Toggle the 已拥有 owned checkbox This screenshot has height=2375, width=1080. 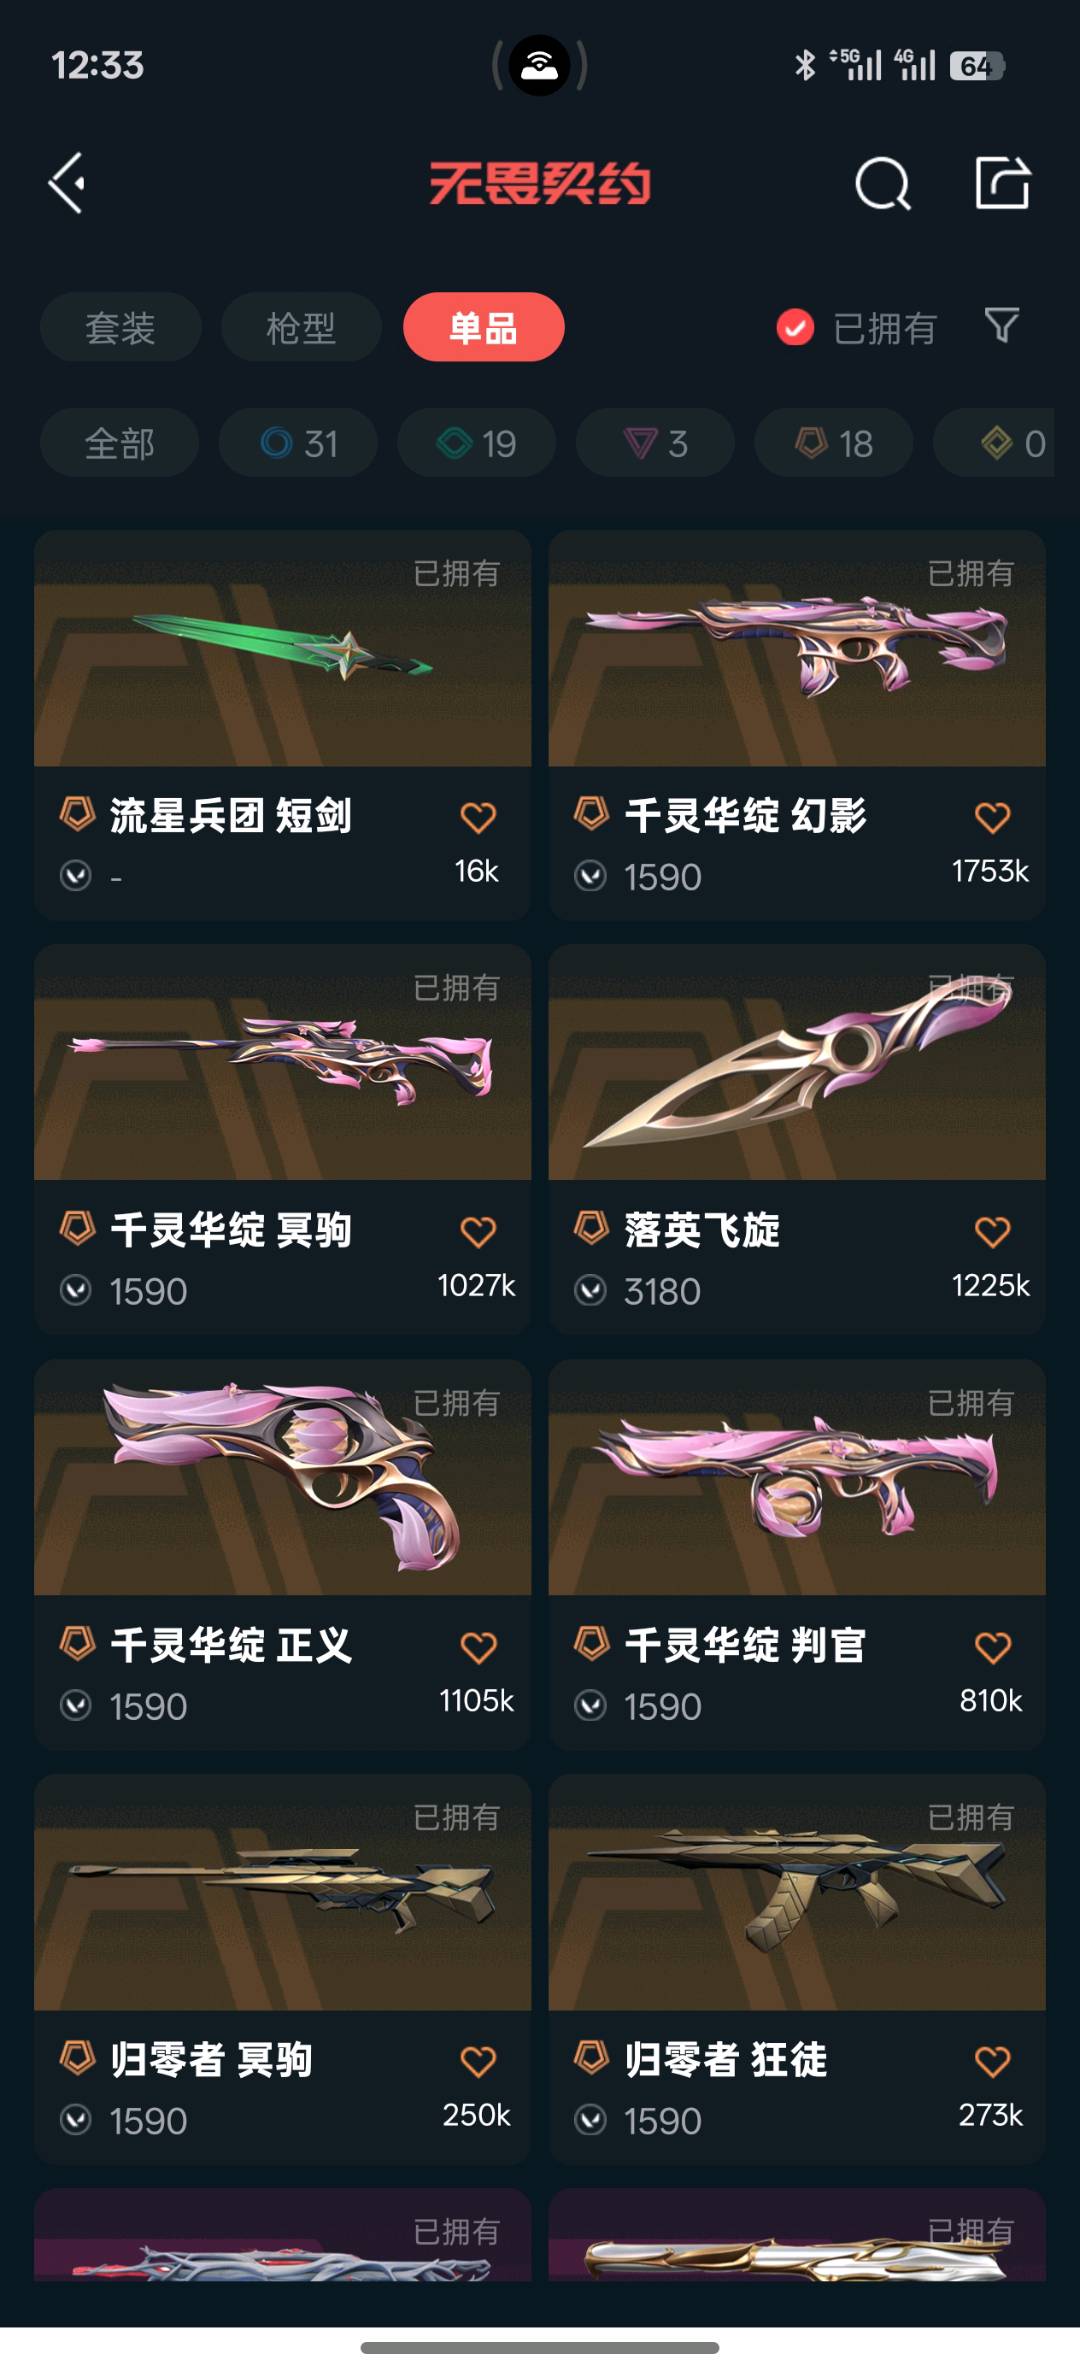795,327
